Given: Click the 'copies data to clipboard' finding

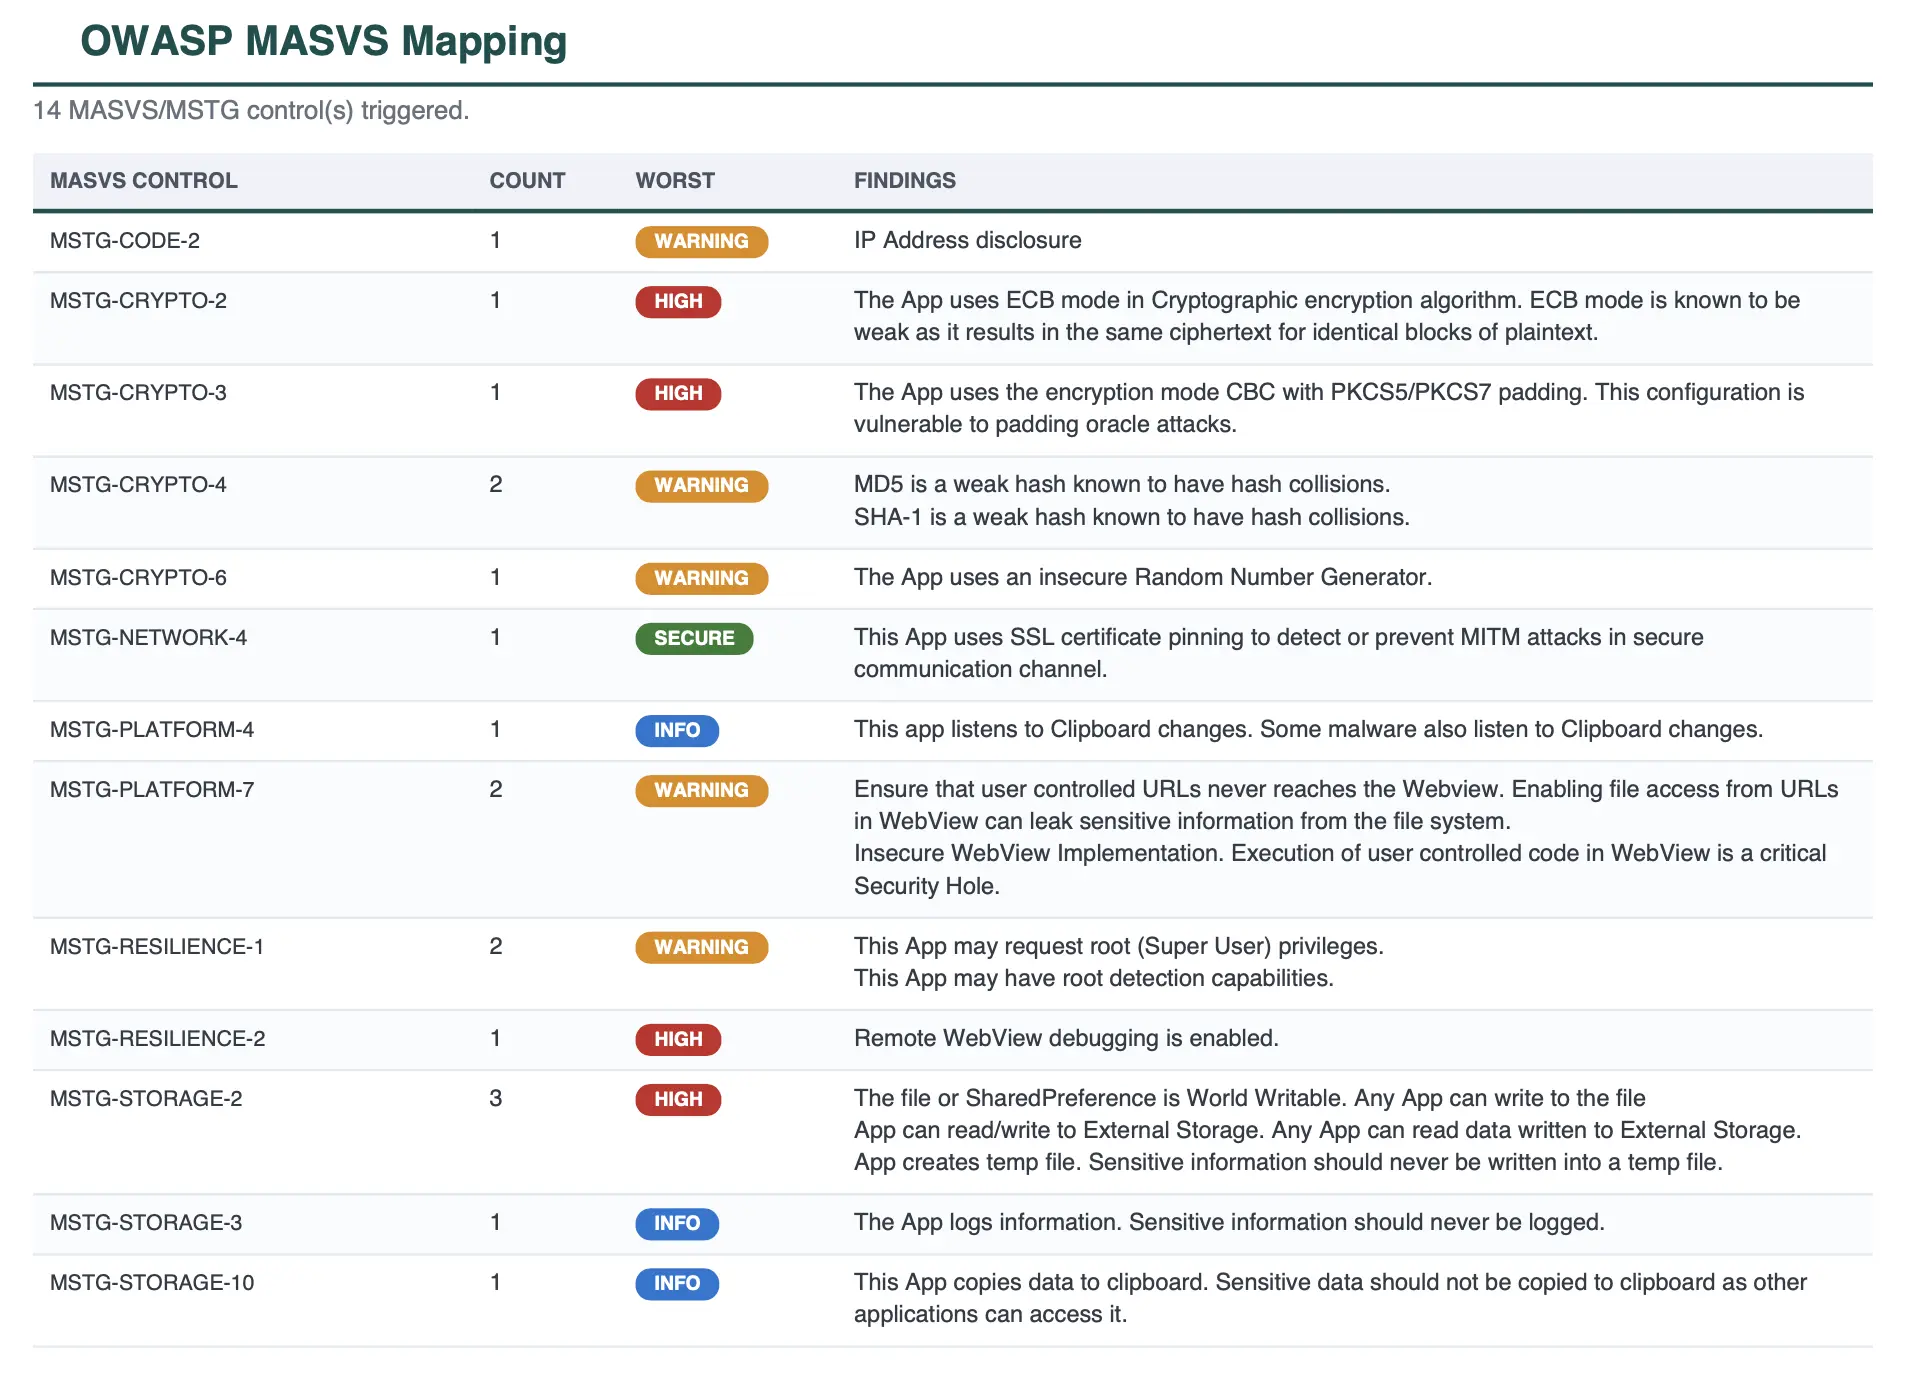Looking at the screenshot, I should [x=1330, y=1298].
